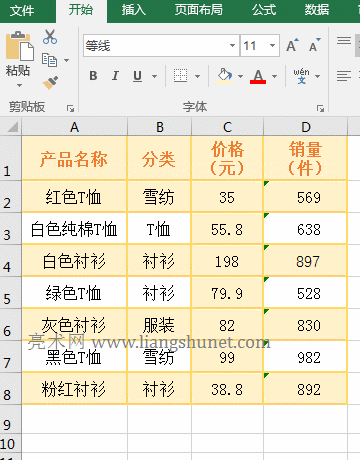Select the Format Painter brush
360x460 pixels.
coord(50,82)
